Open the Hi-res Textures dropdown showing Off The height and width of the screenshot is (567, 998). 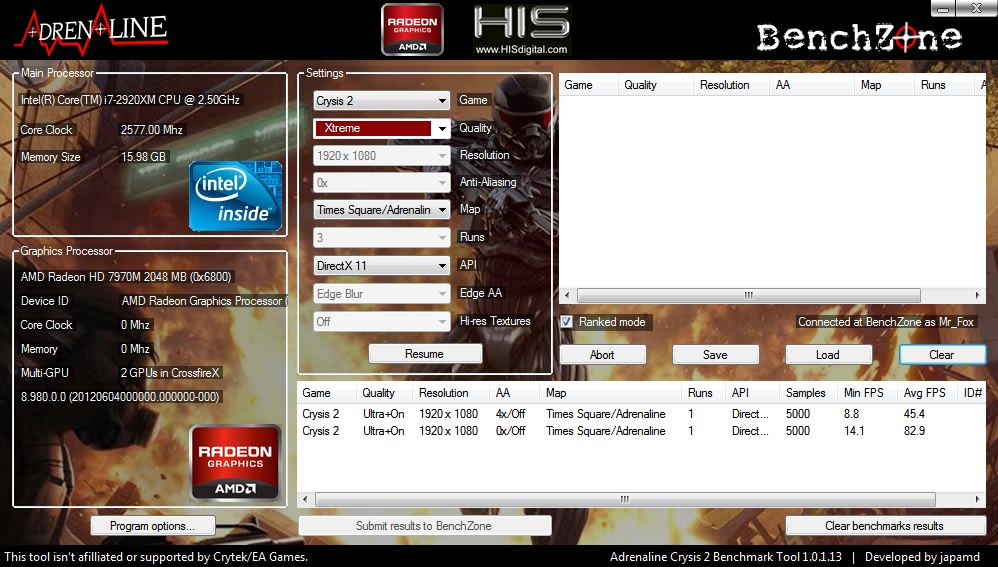[382, 321]
